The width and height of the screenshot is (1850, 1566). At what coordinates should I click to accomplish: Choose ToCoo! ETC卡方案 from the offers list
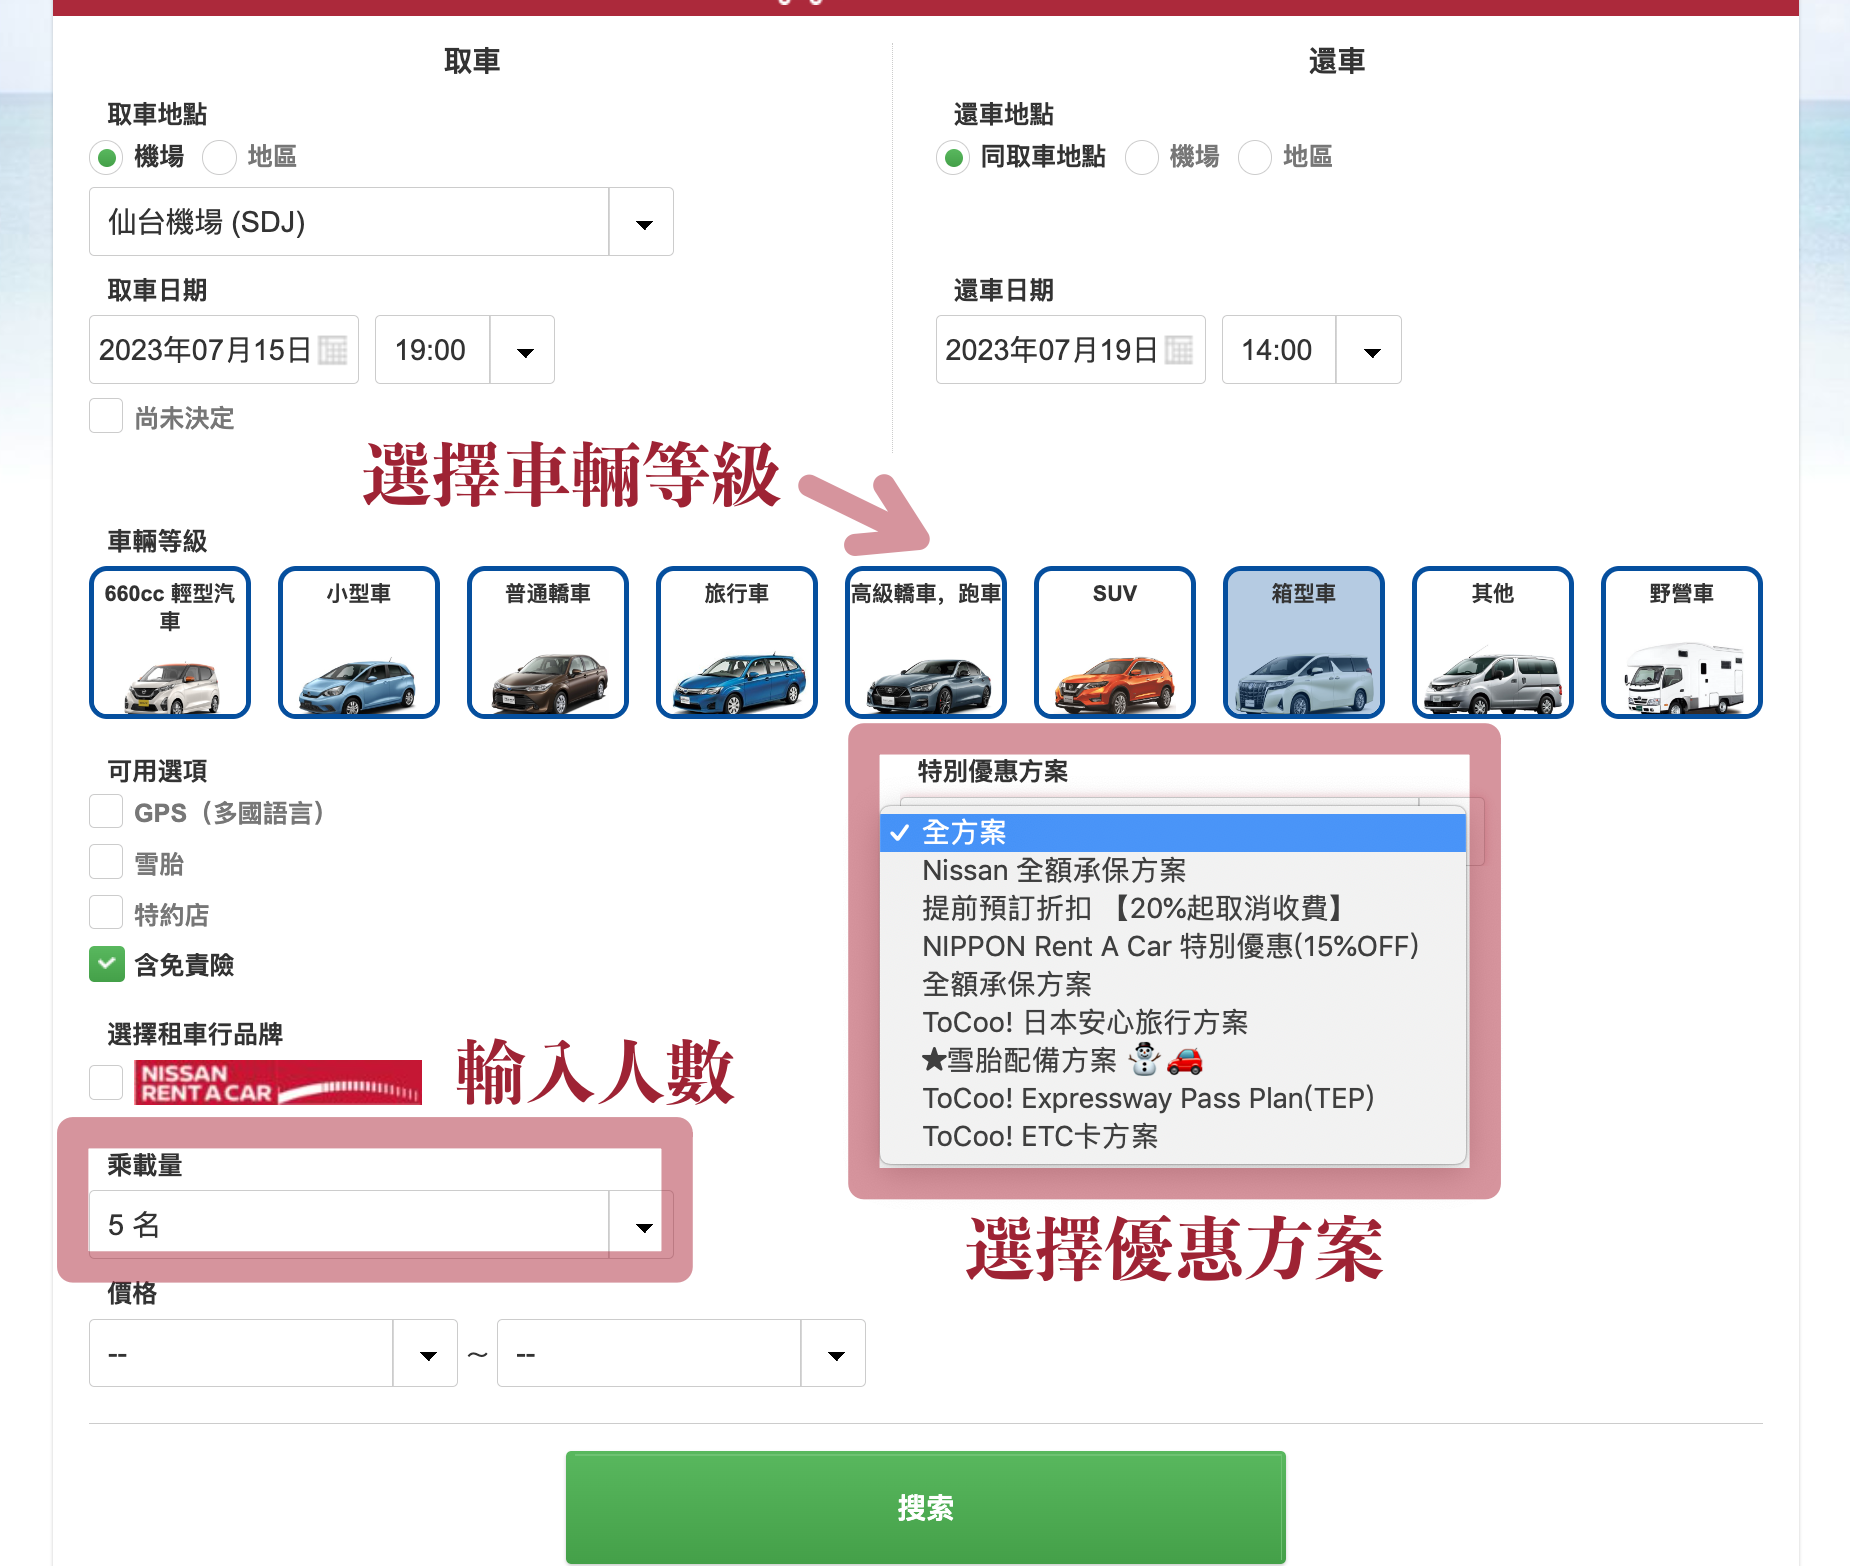(1041, 1136)
